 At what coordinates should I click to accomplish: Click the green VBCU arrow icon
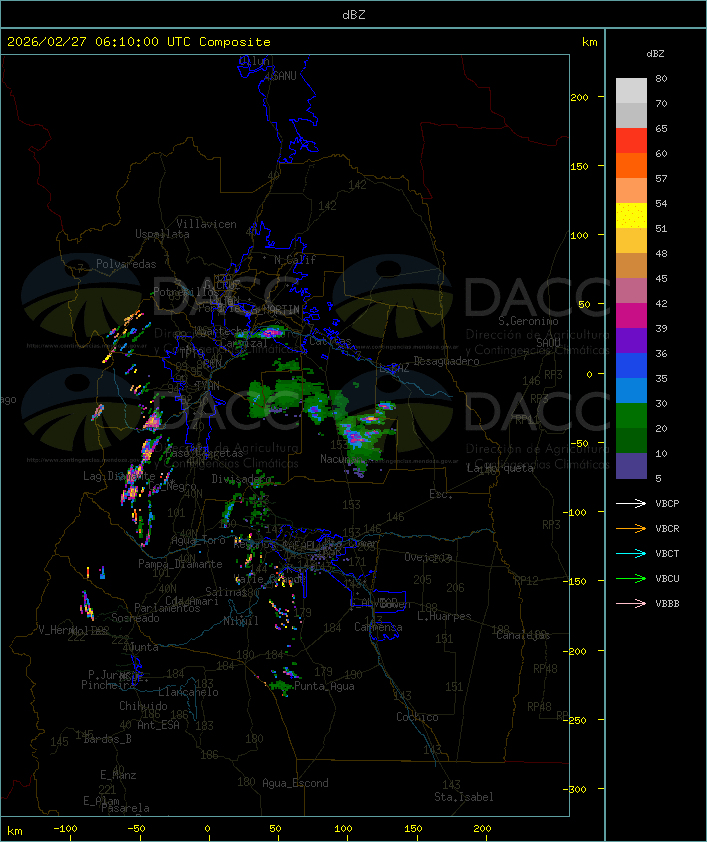631,578
